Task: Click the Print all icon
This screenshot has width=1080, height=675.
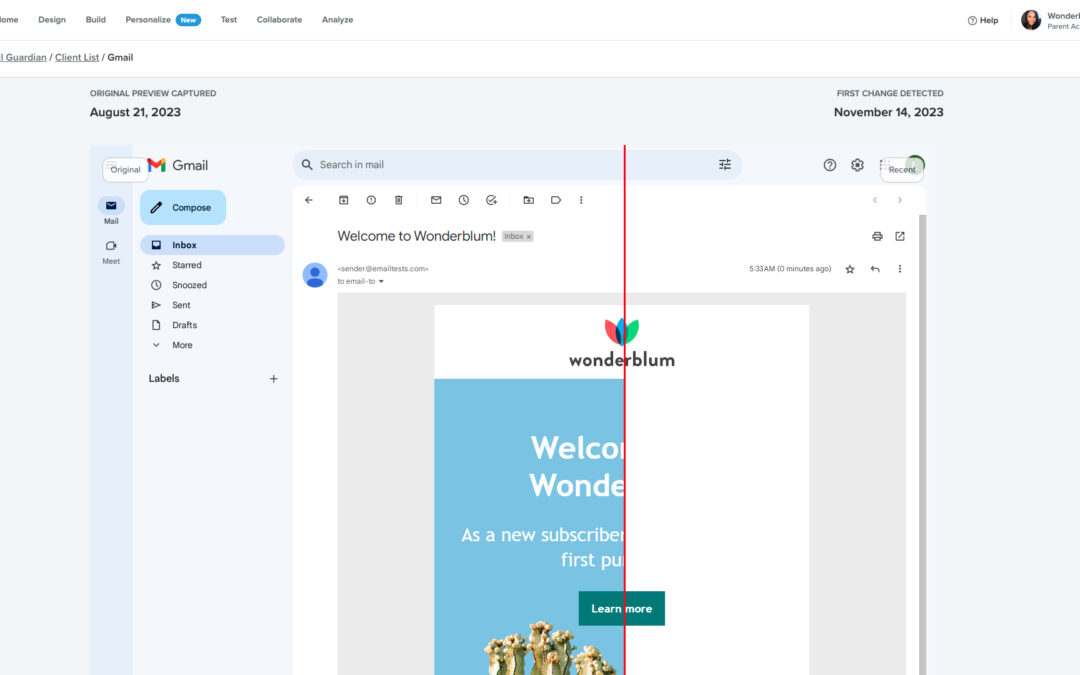Action: [877, 236]
